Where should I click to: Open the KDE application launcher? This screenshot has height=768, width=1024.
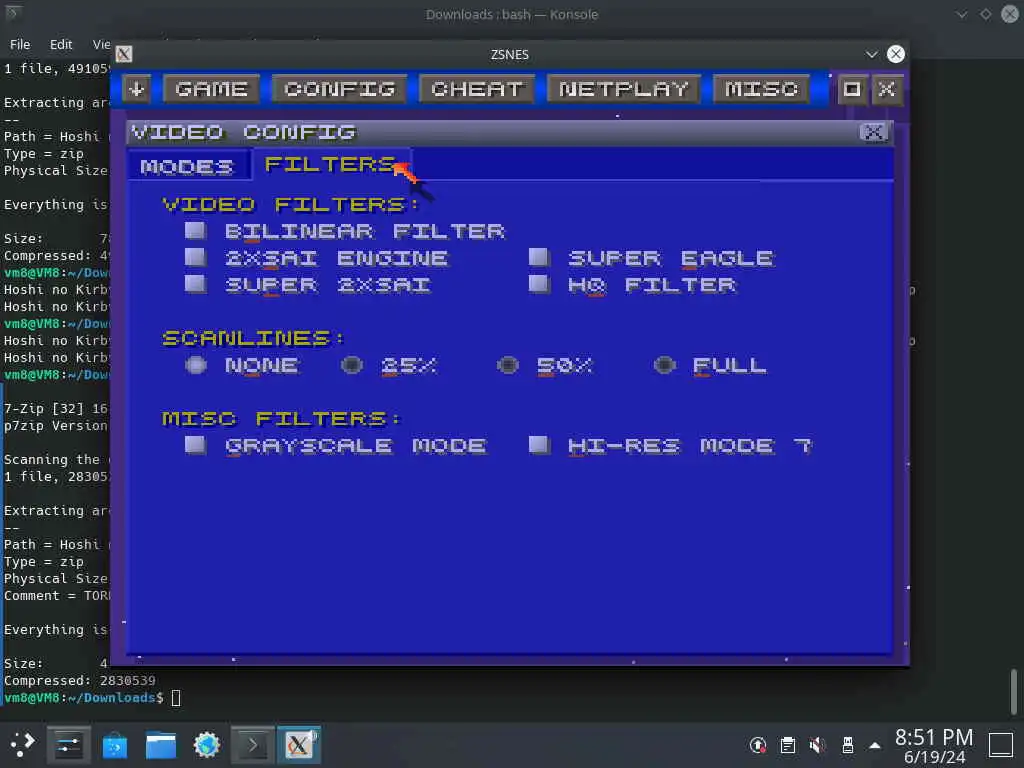tap(22, 744)
